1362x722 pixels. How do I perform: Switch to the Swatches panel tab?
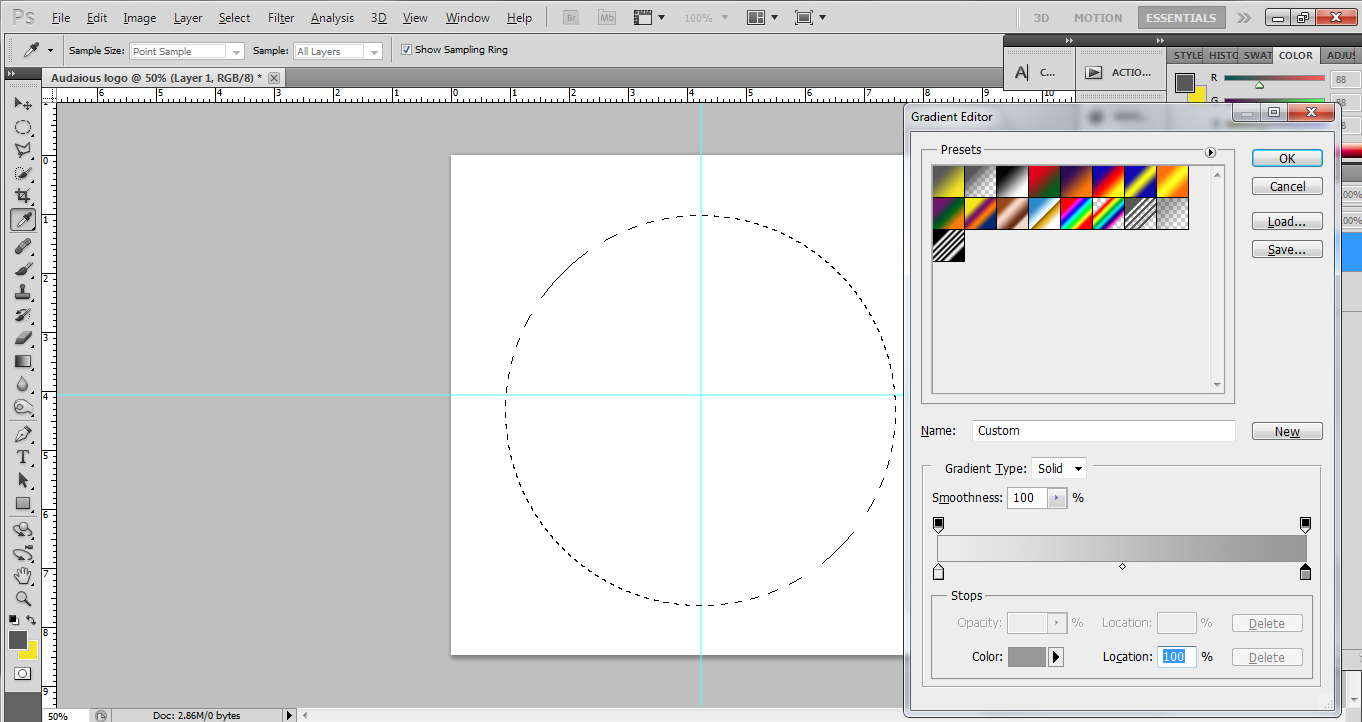(x=1258, y=56)
